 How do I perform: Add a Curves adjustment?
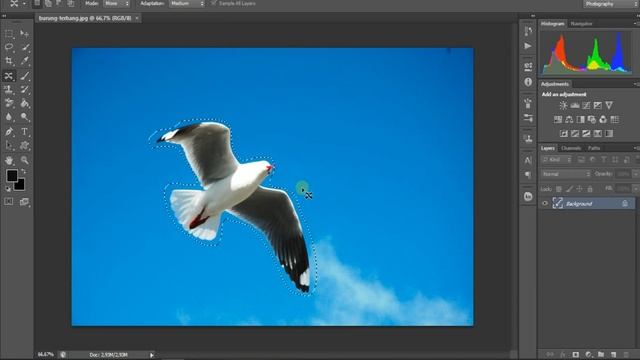tap(586, 105)
